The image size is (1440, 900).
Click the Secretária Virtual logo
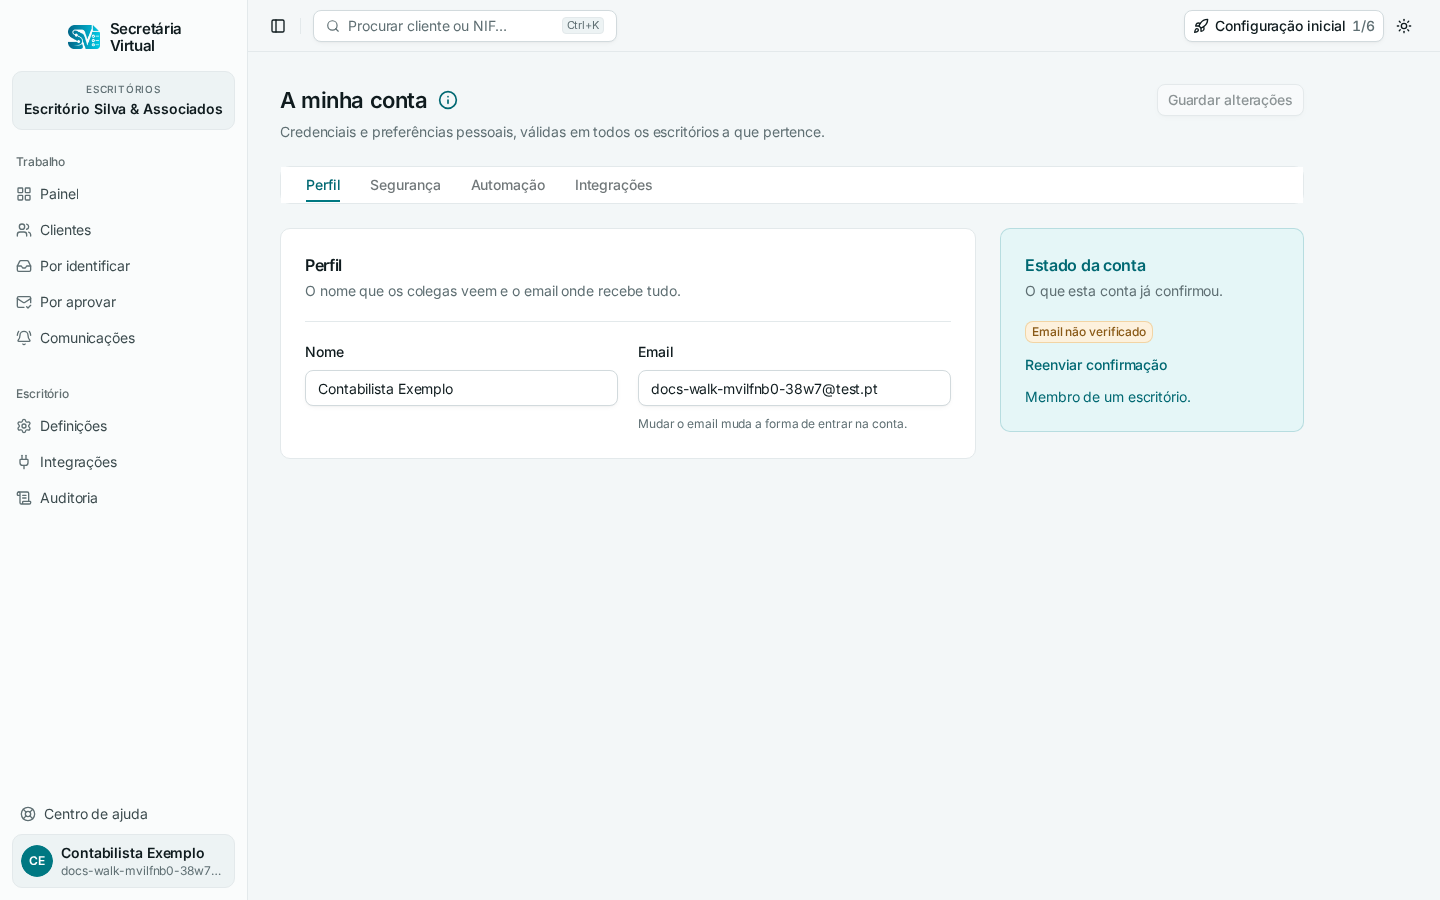124,37
